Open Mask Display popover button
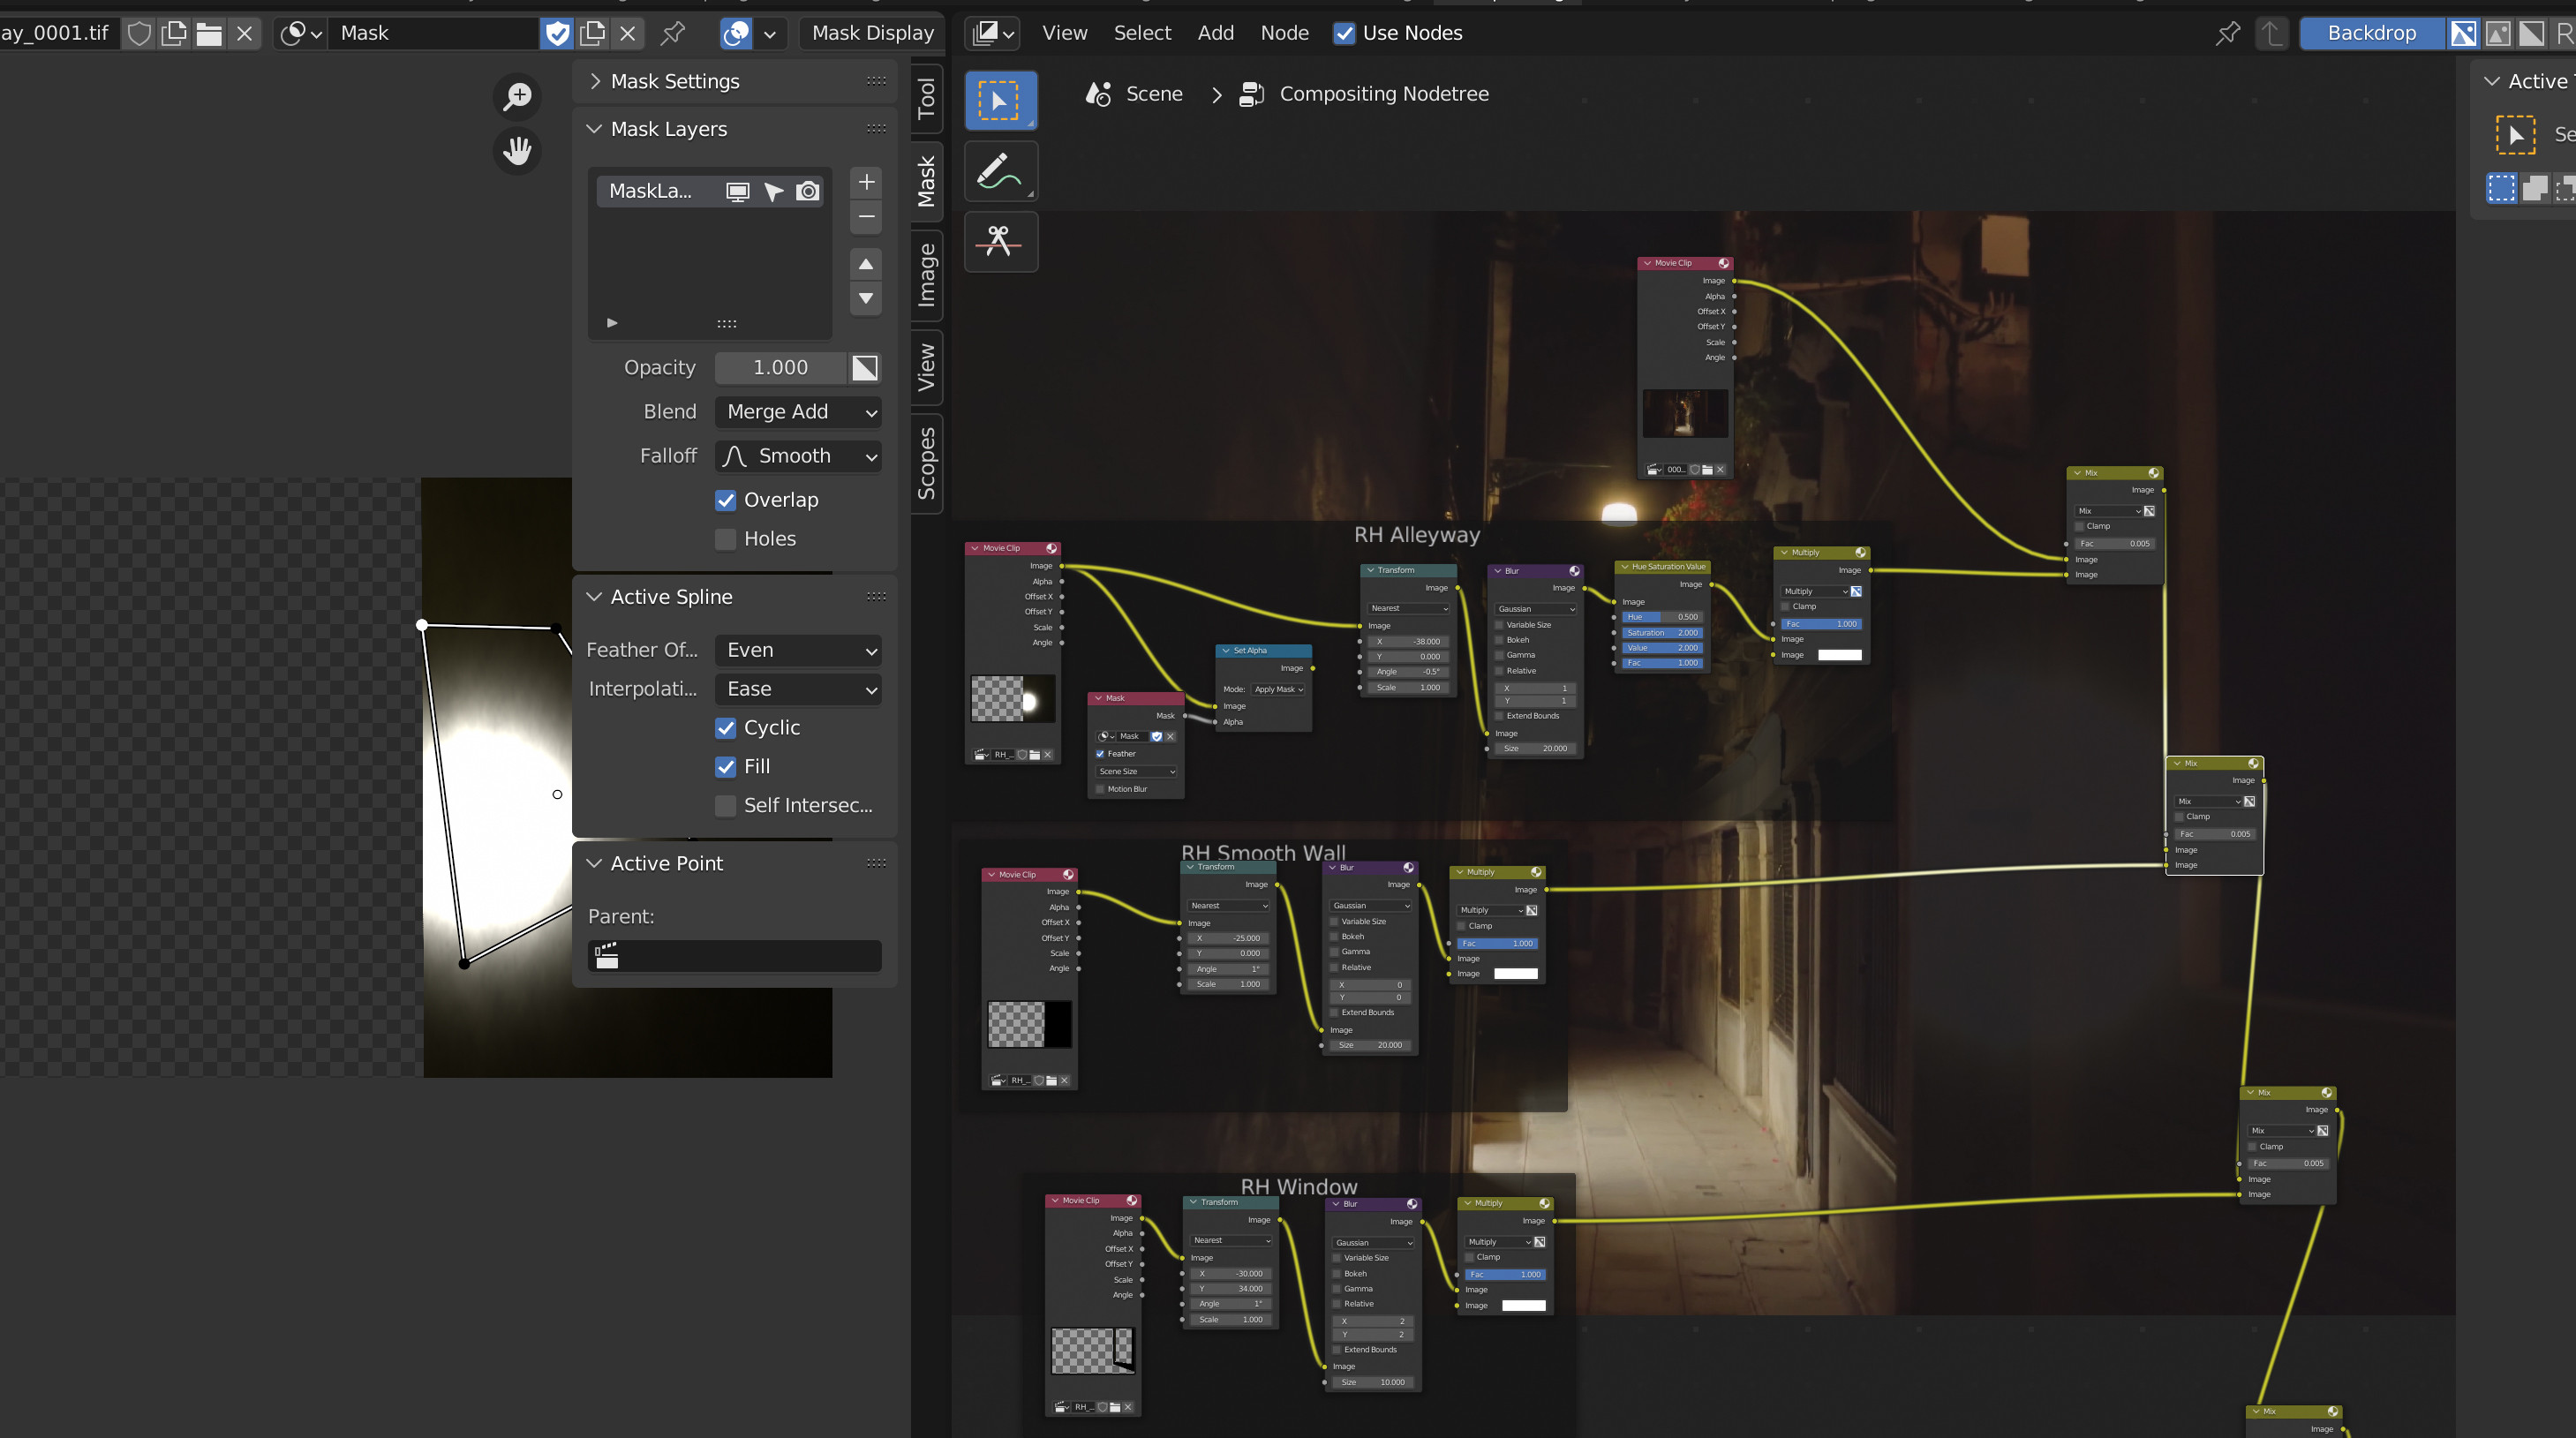This screenshot has width=2576, height=1438. click(872, 33)
